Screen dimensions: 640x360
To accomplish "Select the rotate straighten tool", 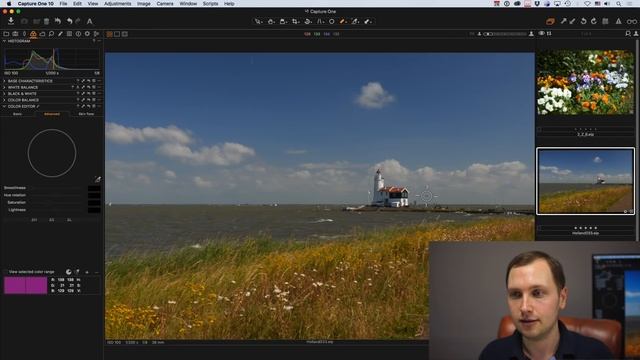I will [308, 21].
